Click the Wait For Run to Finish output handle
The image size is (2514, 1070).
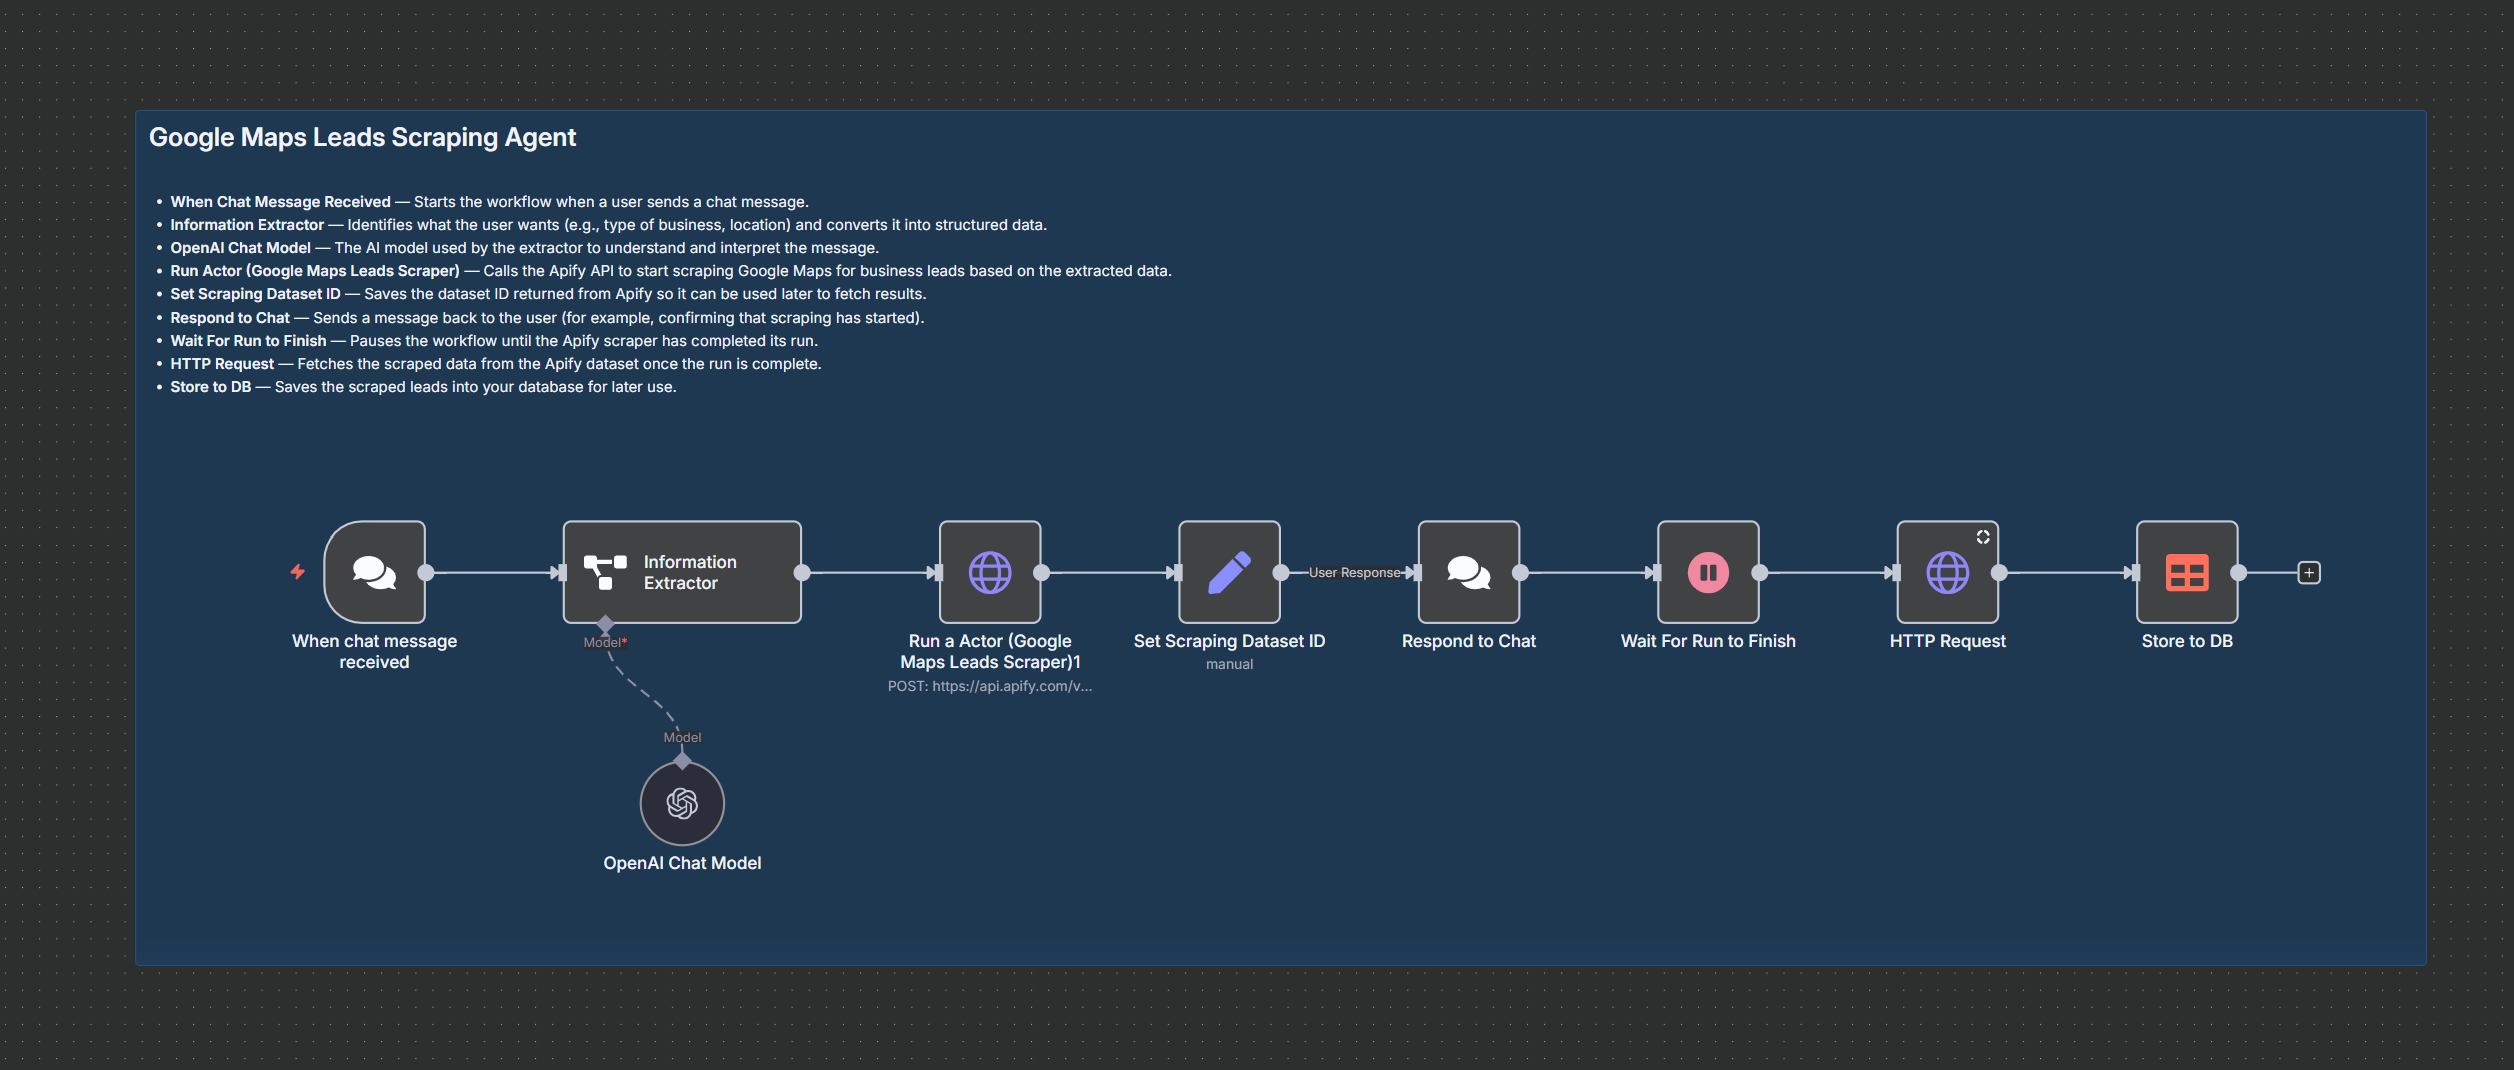[x=1760, y=573]
